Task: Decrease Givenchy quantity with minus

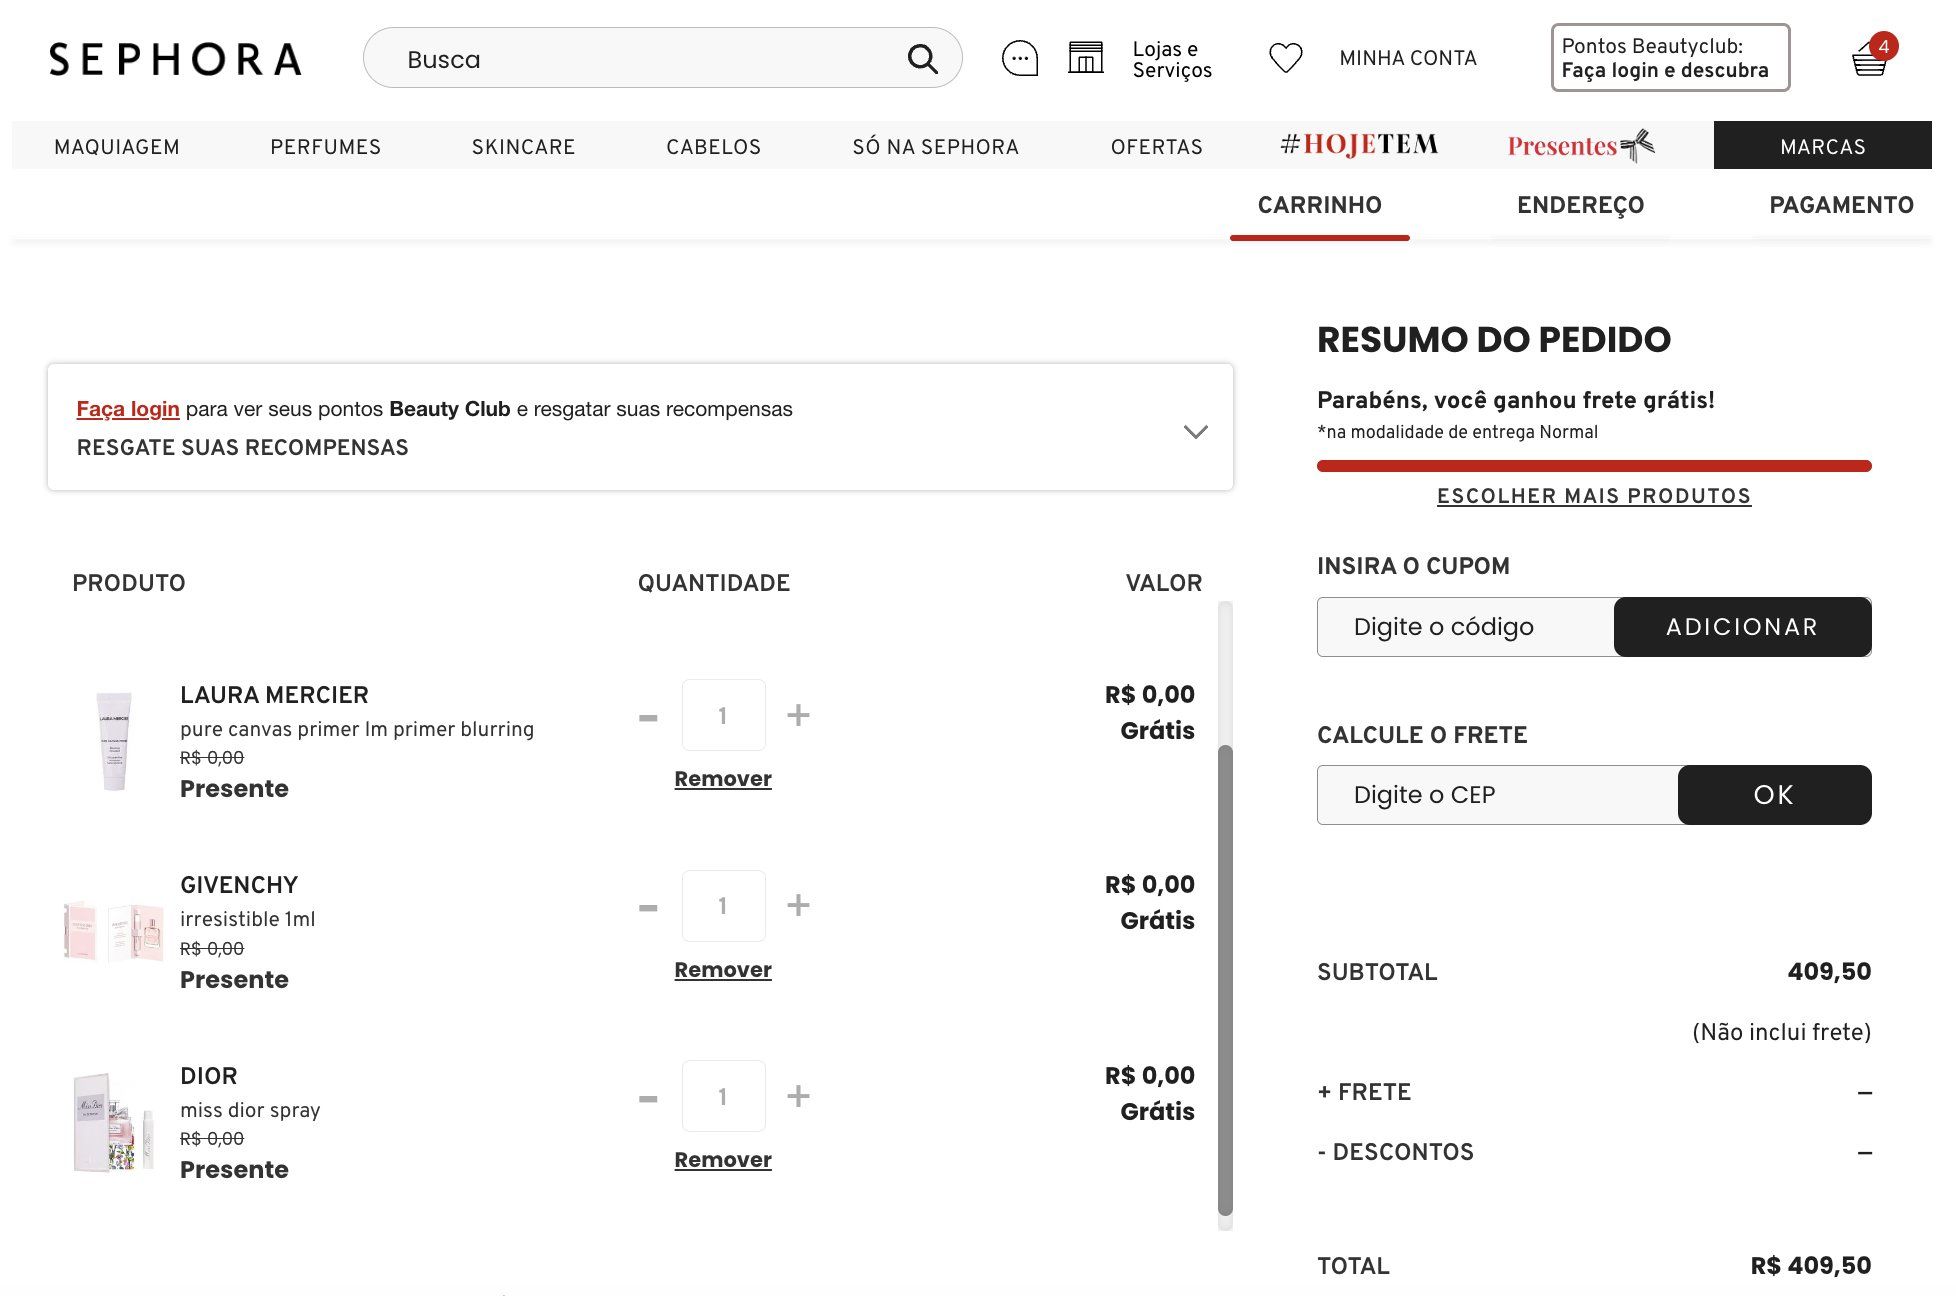Action: (648, 907)
